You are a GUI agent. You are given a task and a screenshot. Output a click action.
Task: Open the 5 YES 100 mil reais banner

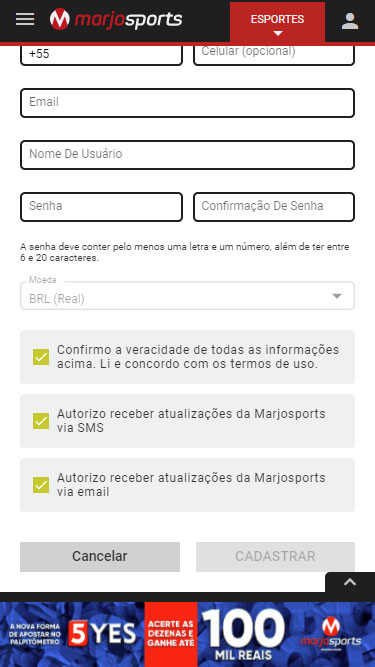[x=188, y=634]
